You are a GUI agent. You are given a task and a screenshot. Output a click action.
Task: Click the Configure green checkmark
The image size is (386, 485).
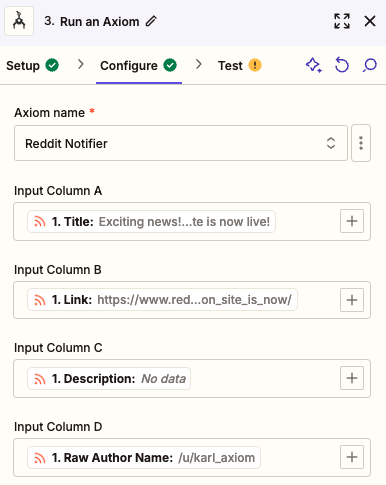[170, 65]
